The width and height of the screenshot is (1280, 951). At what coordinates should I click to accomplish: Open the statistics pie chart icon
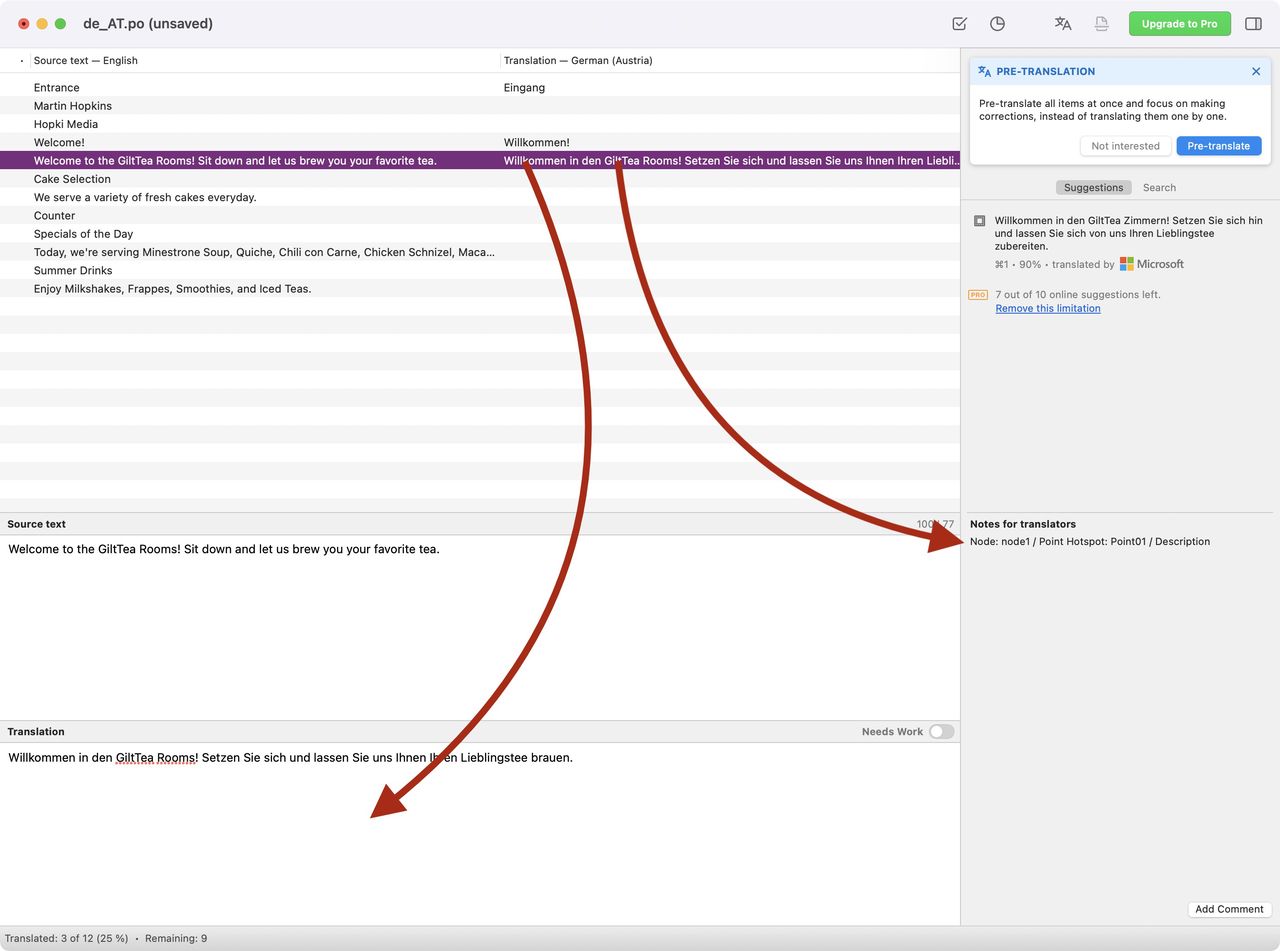[997, 24]
